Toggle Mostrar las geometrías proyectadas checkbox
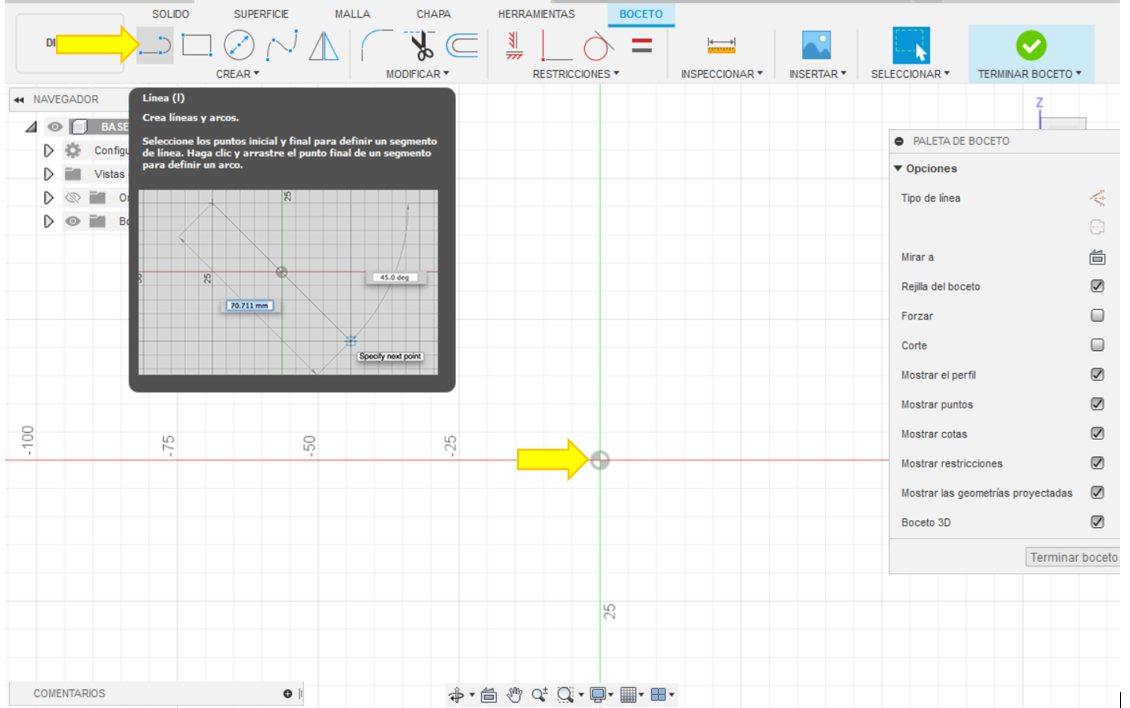 tap(1097, 492)
